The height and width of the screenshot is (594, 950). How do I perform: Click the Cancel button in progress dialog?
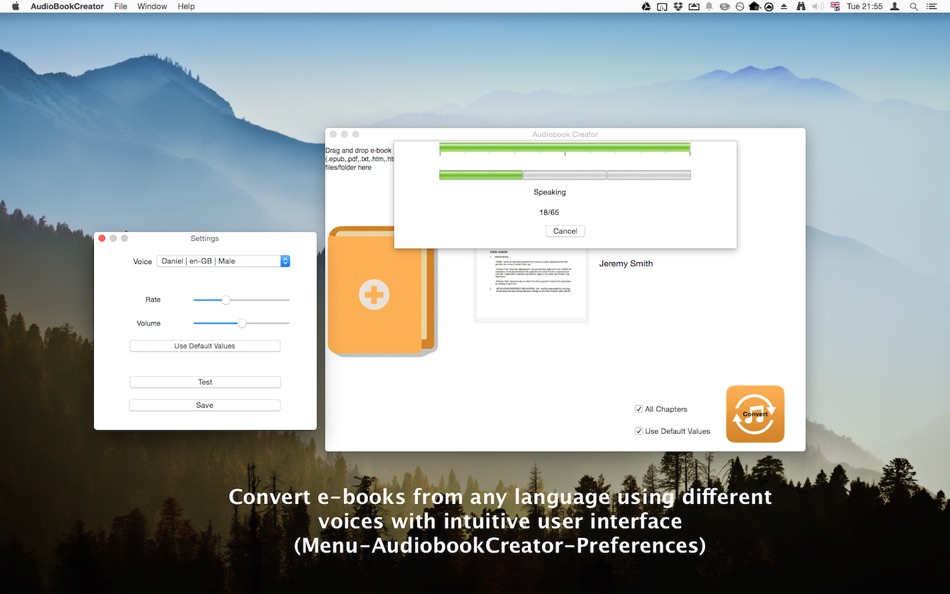point(565,231)
